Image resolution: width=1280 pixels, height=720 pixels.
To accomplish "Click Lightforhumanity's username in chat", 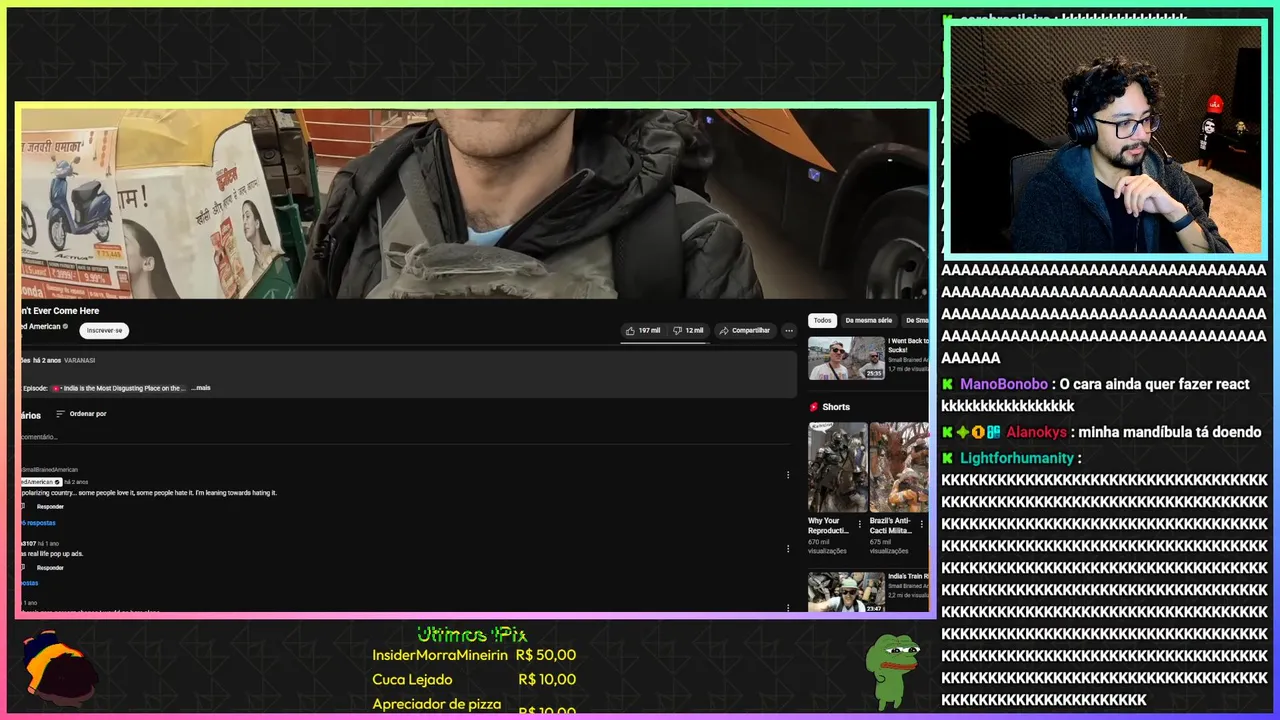I will pyautogui.click(x=1017, y=458).
